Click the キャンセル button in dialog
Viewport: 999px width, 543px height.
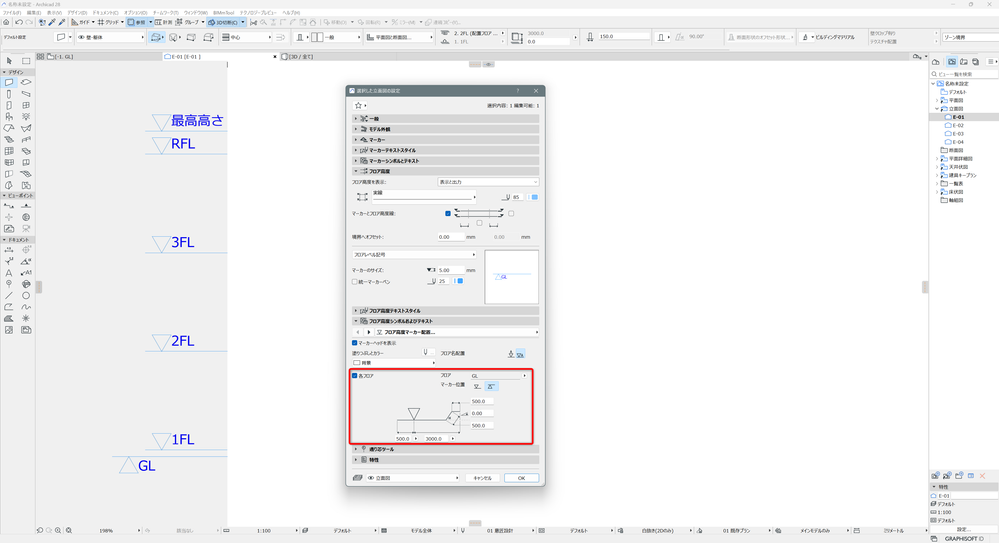point(482,478)
